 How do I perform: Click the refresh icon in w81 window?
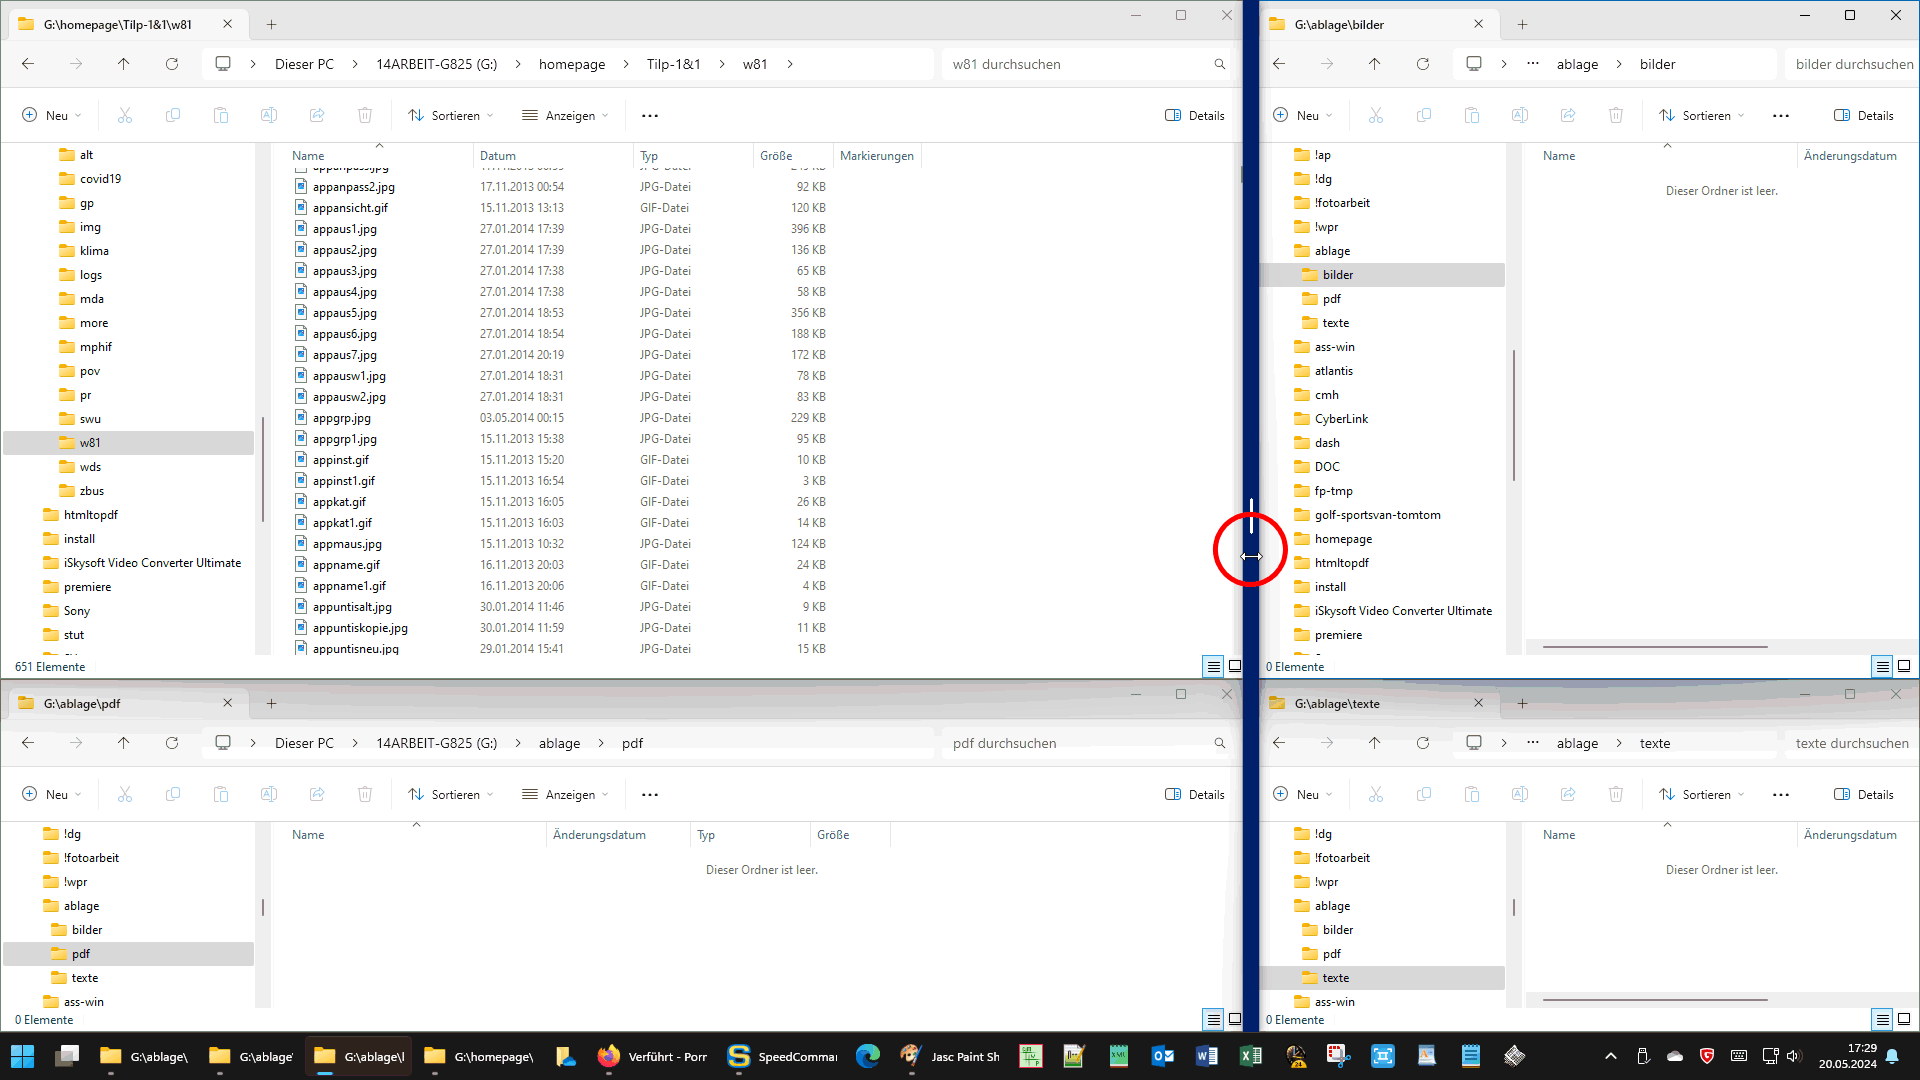tap(172, 64)
